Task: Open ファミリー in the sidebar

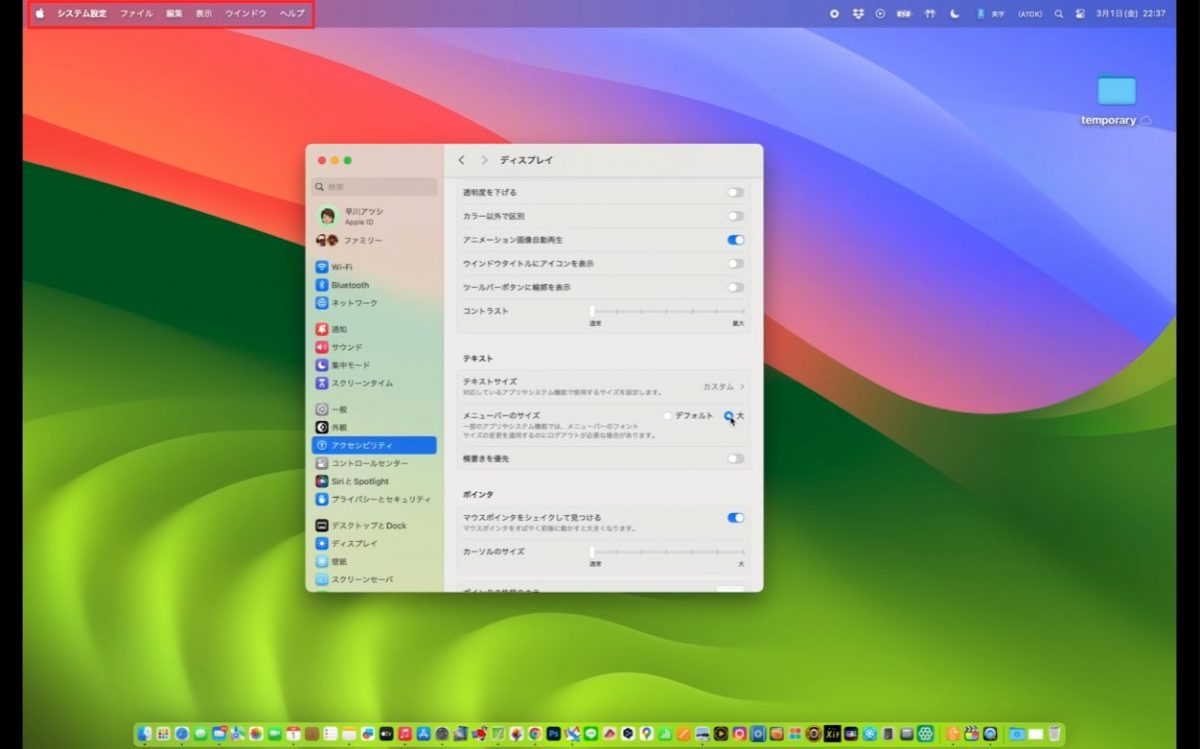Action: (374, 241)
